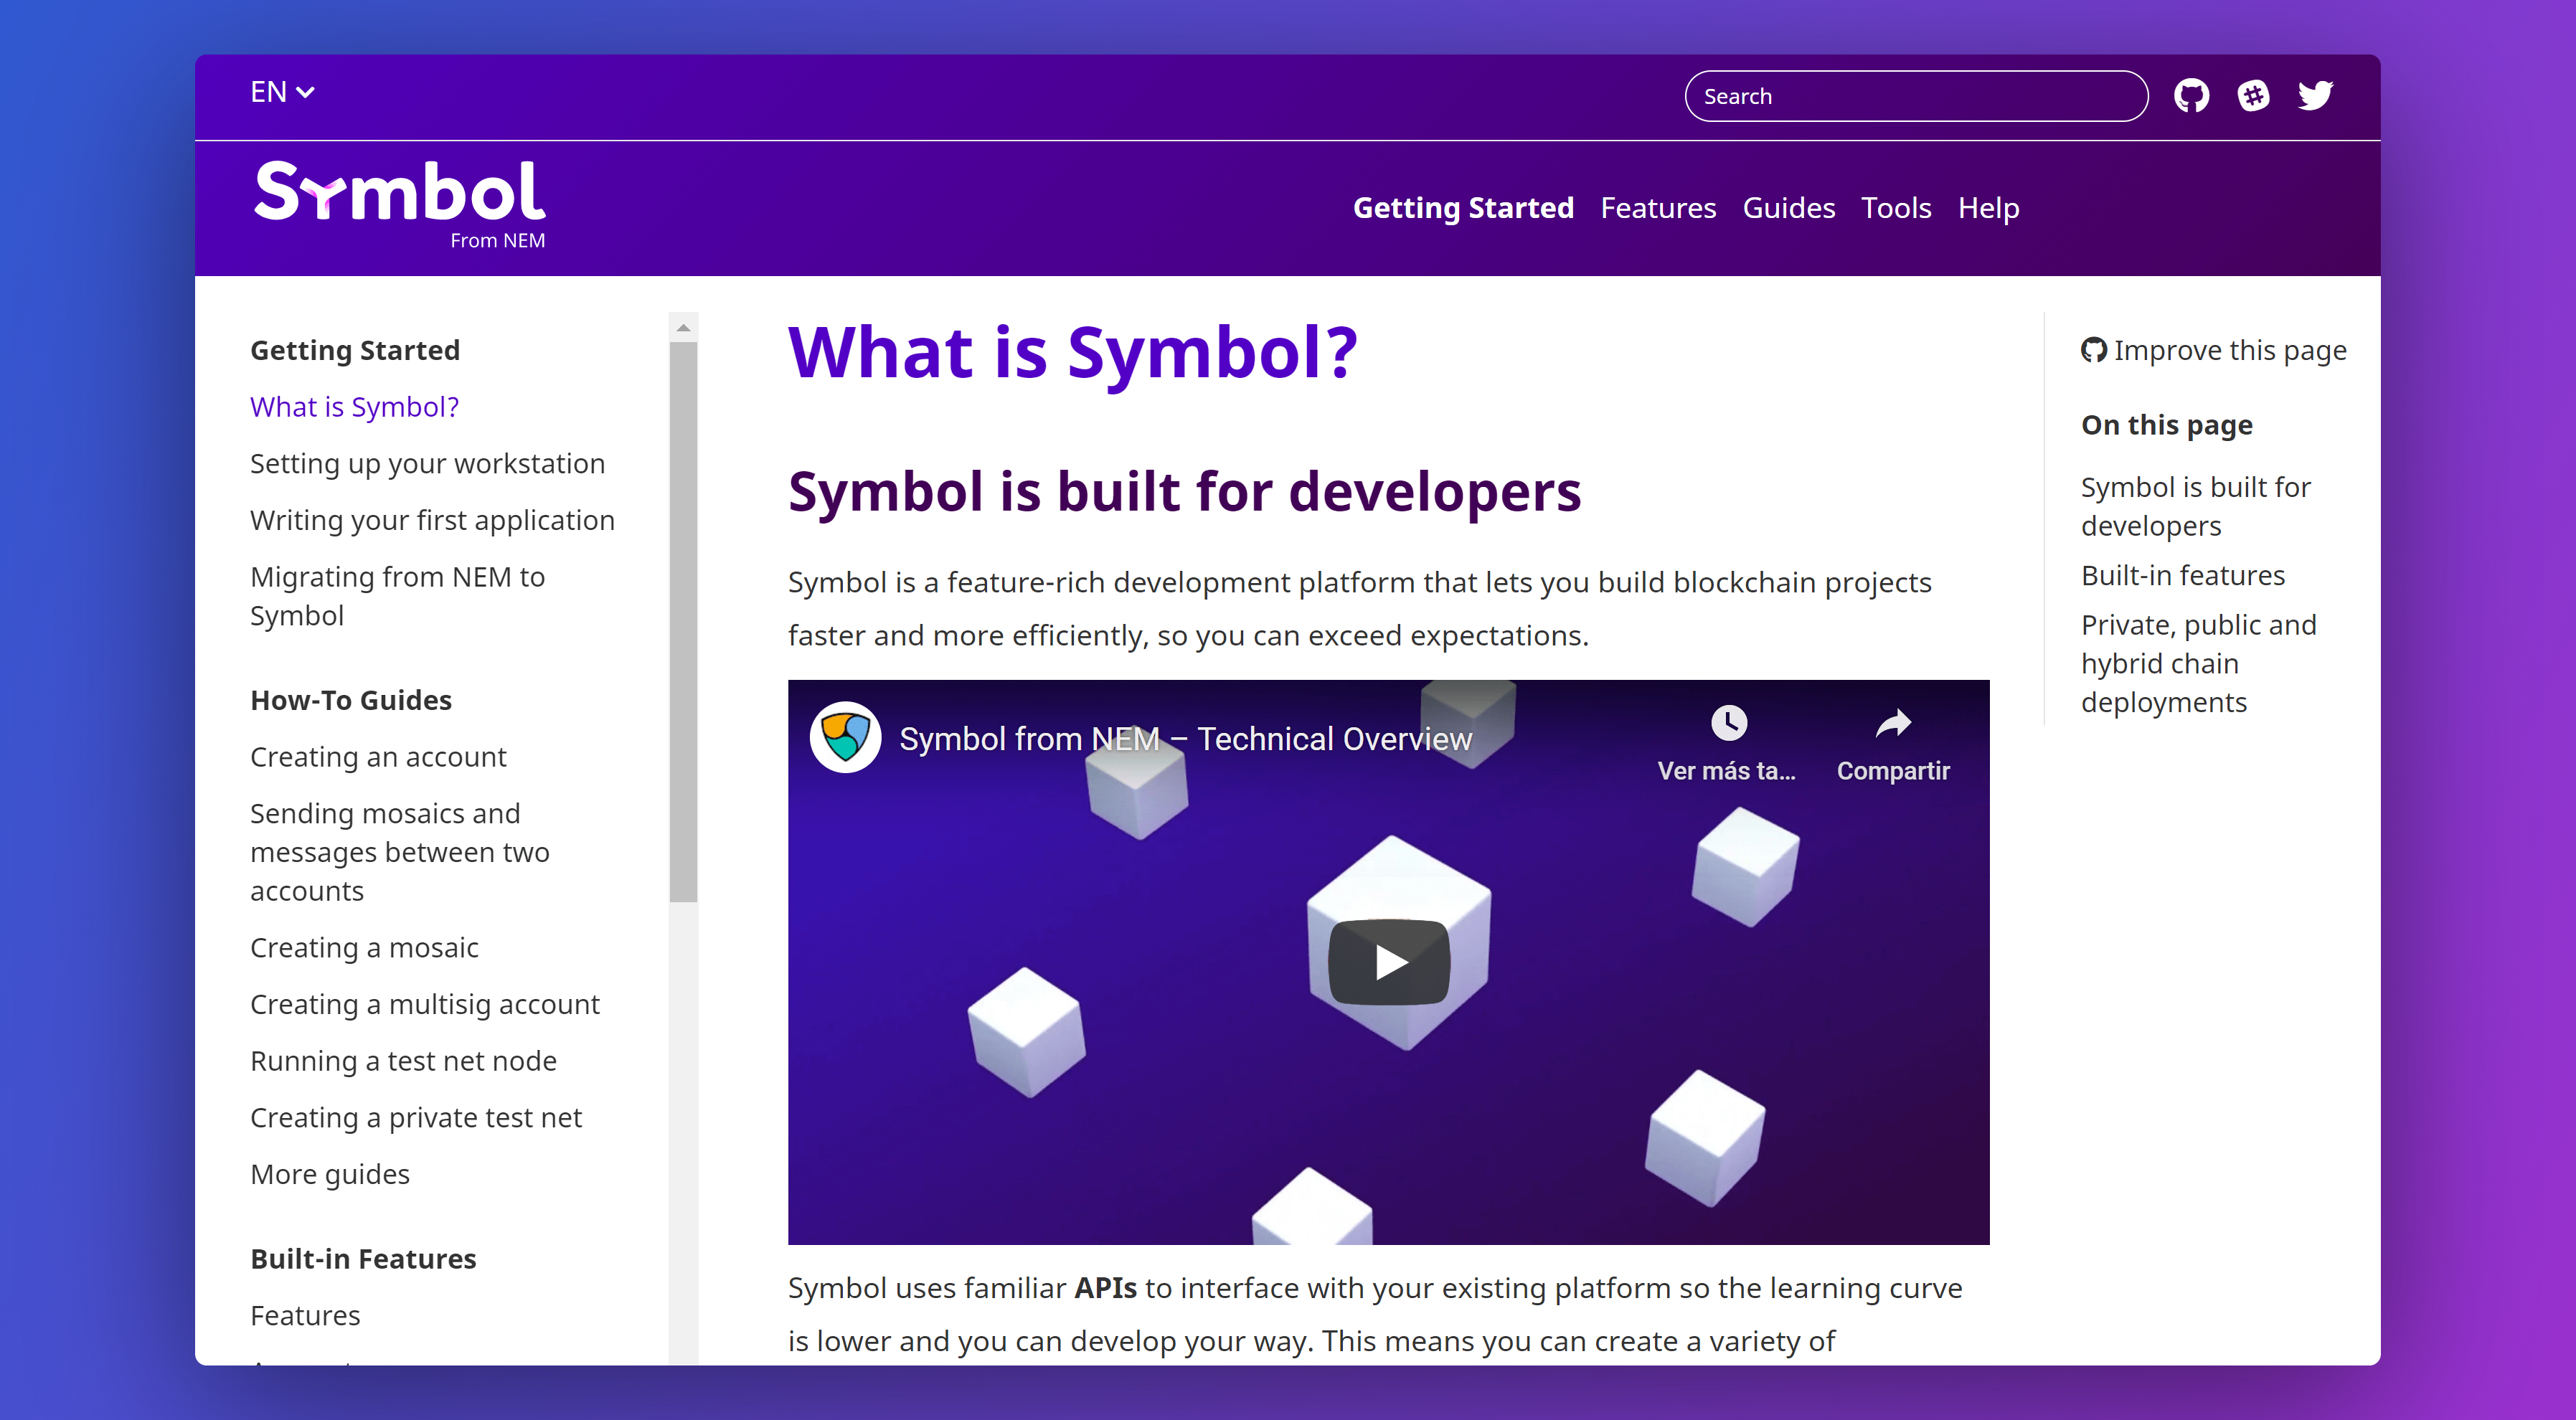Open Setting up your workstation

tap(427, 464)
